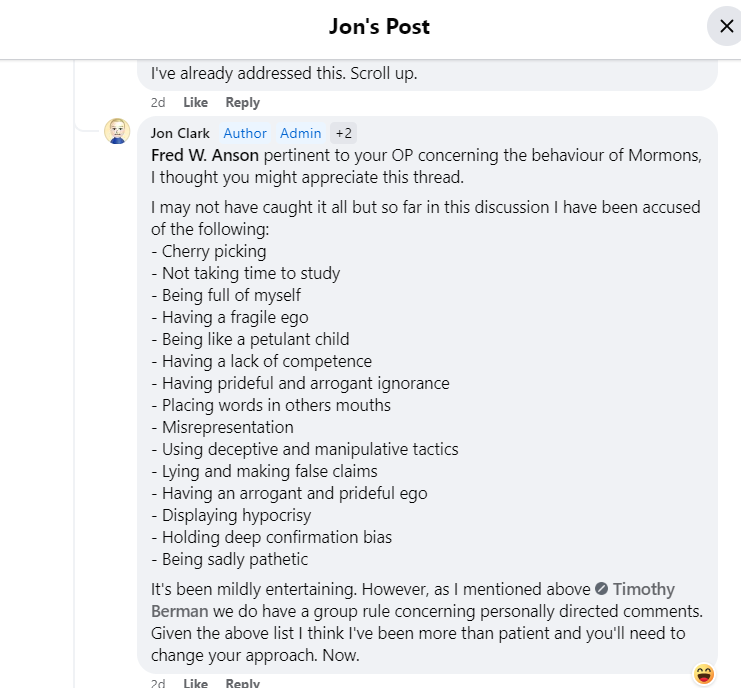Reply to Jon Clark's long comment
Image resolution: width=741 pixels, height=688 pixels.
pyautogui.click(x=242, y=683)
